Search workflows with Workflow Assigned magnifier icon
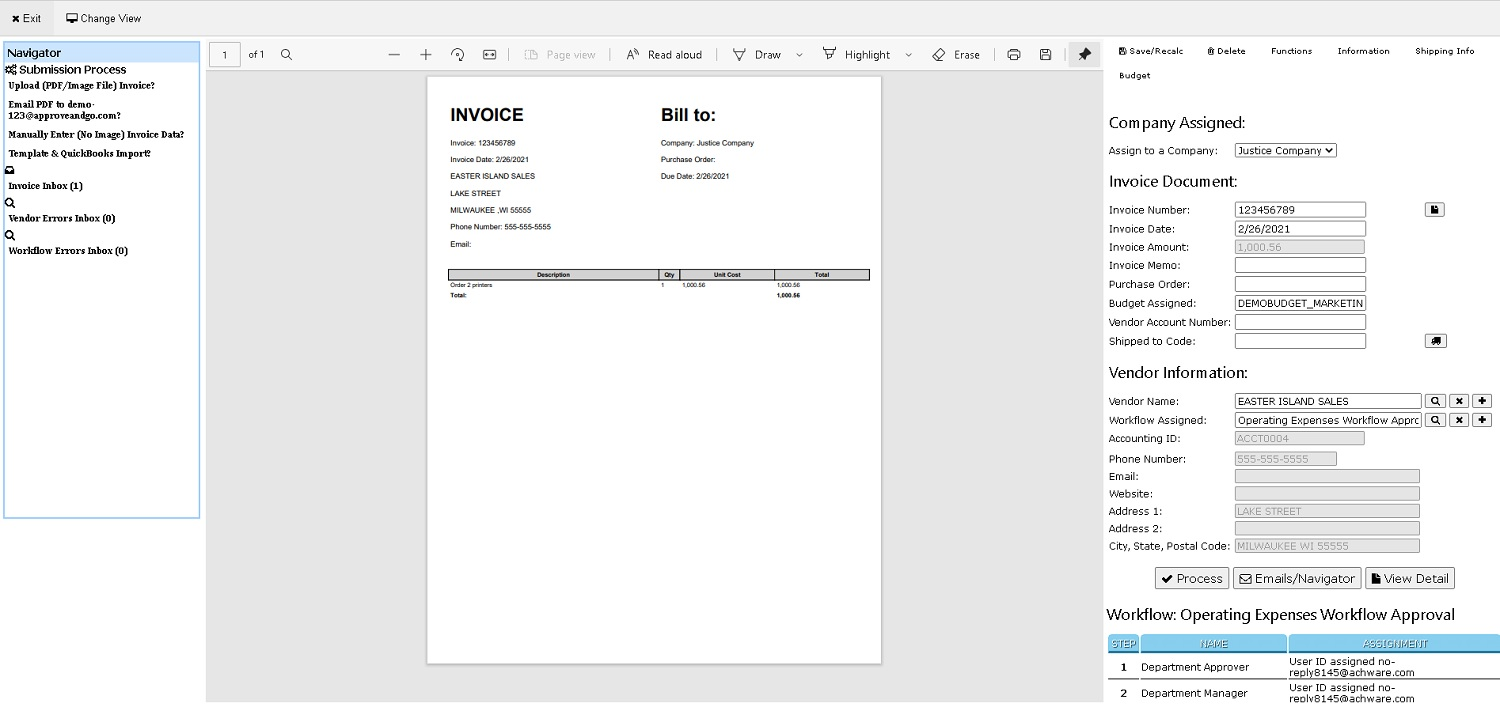Viewport: 1500px width, 704px height. (1435, 420)
